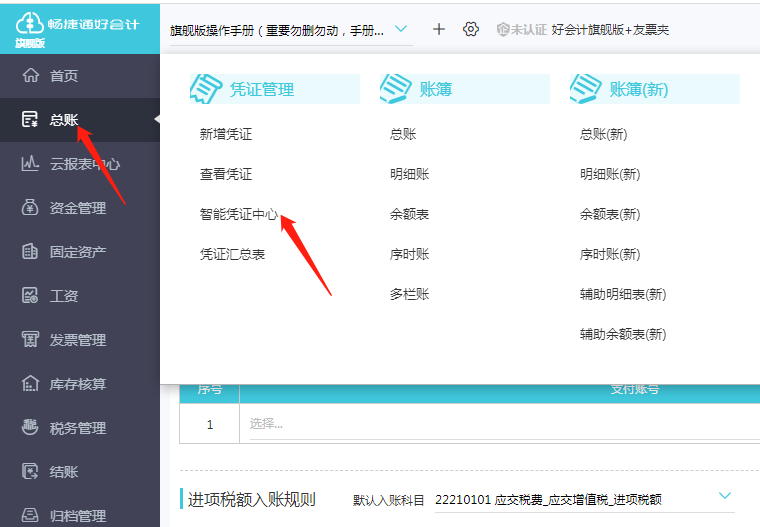Click the 云报表中心 chart icon
This screenshot has width=760, height=527.
[x=30, y=163]
